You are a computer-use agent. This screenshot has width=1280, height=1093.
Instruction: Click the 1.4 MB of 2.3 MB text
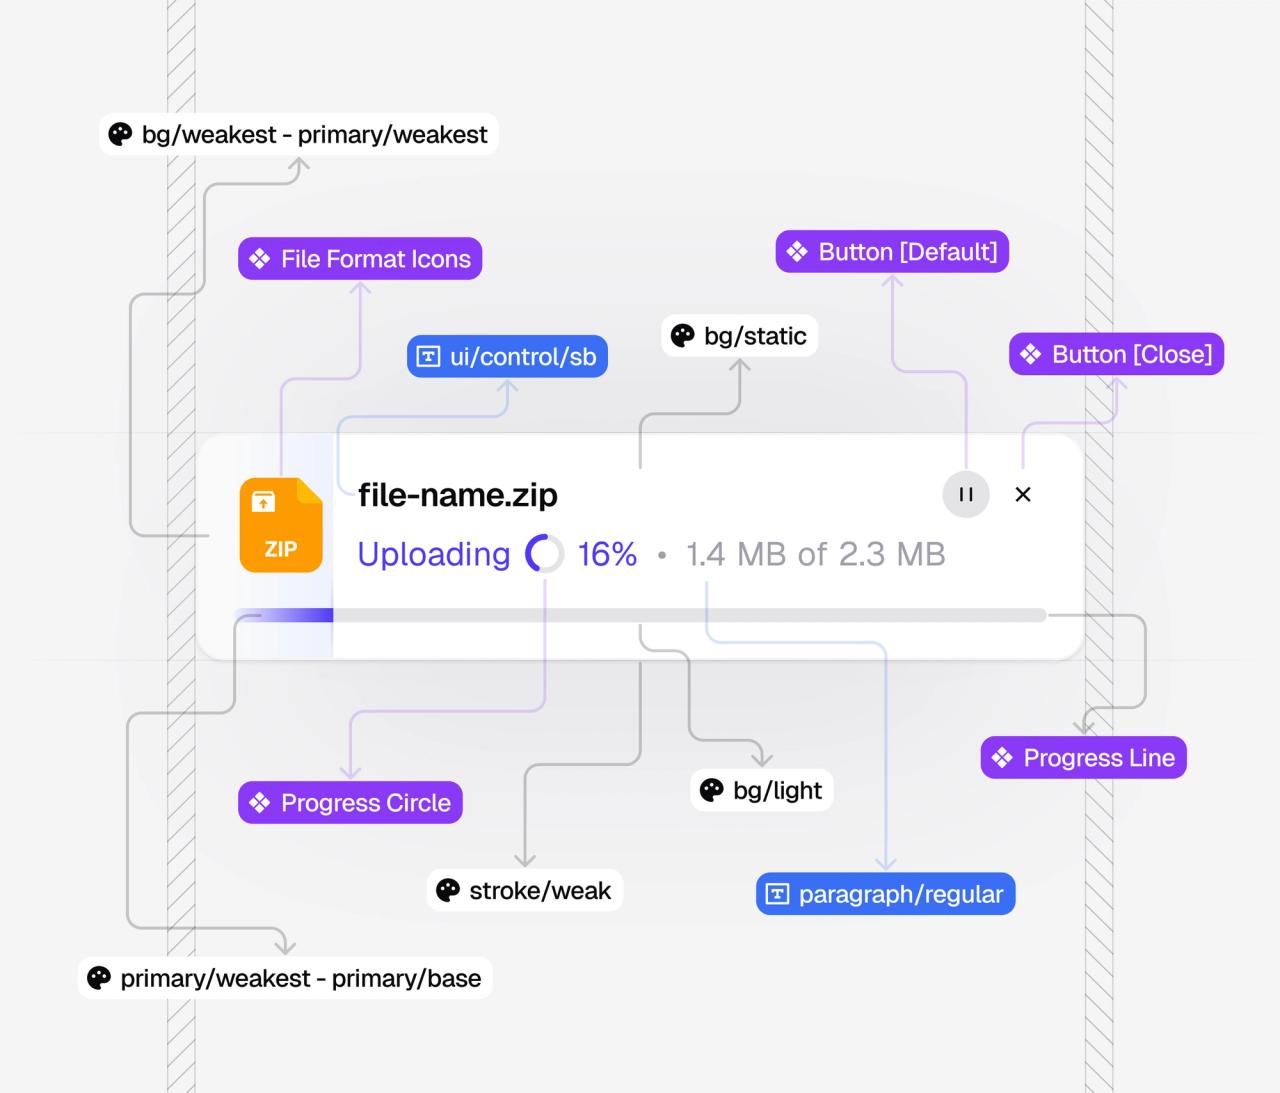click(815, 554)
